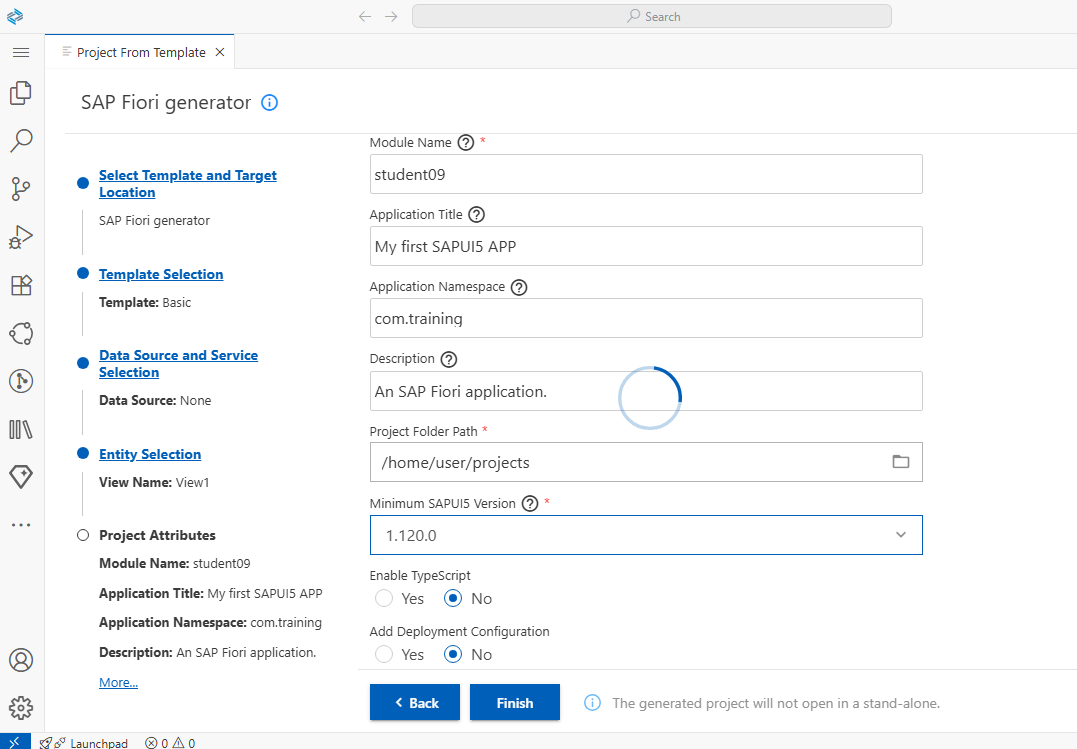Viewport: 1077px width, 749px height.
Task: Open the circular graph sidebar icon
Action: [21, 333]
